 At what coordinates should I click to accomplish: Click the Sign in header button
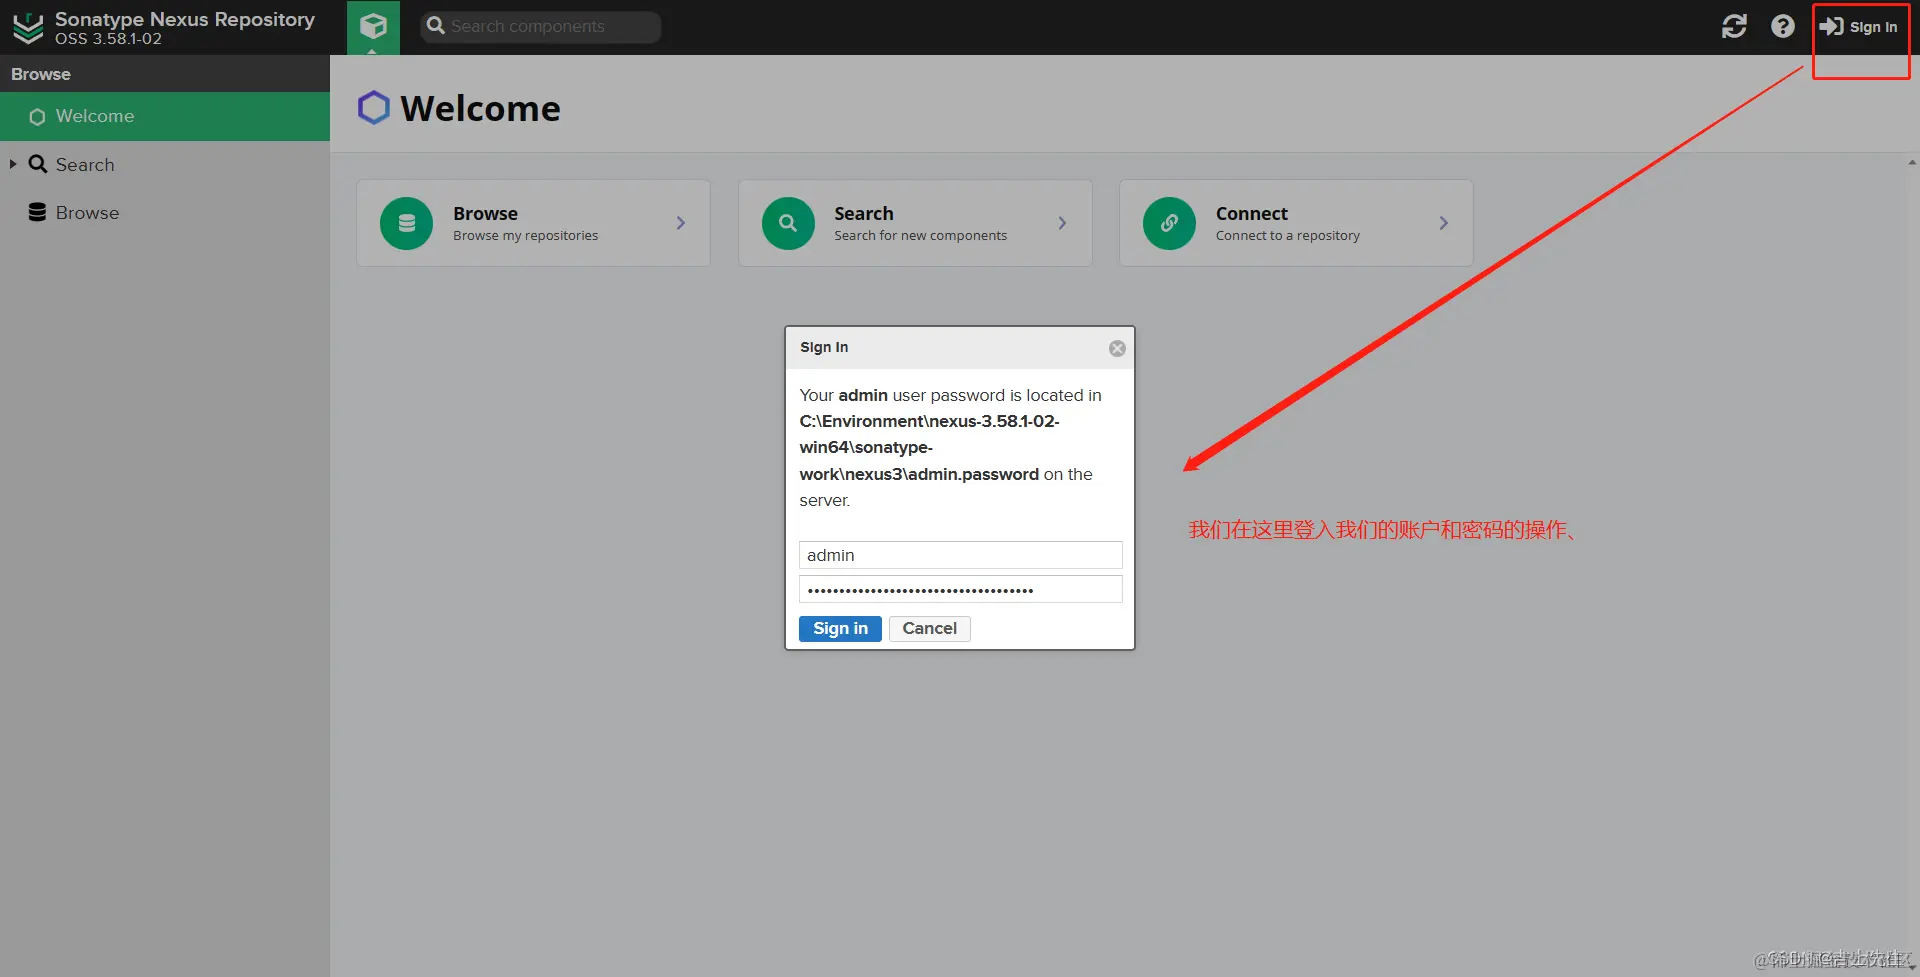[x=1859, y=27]
